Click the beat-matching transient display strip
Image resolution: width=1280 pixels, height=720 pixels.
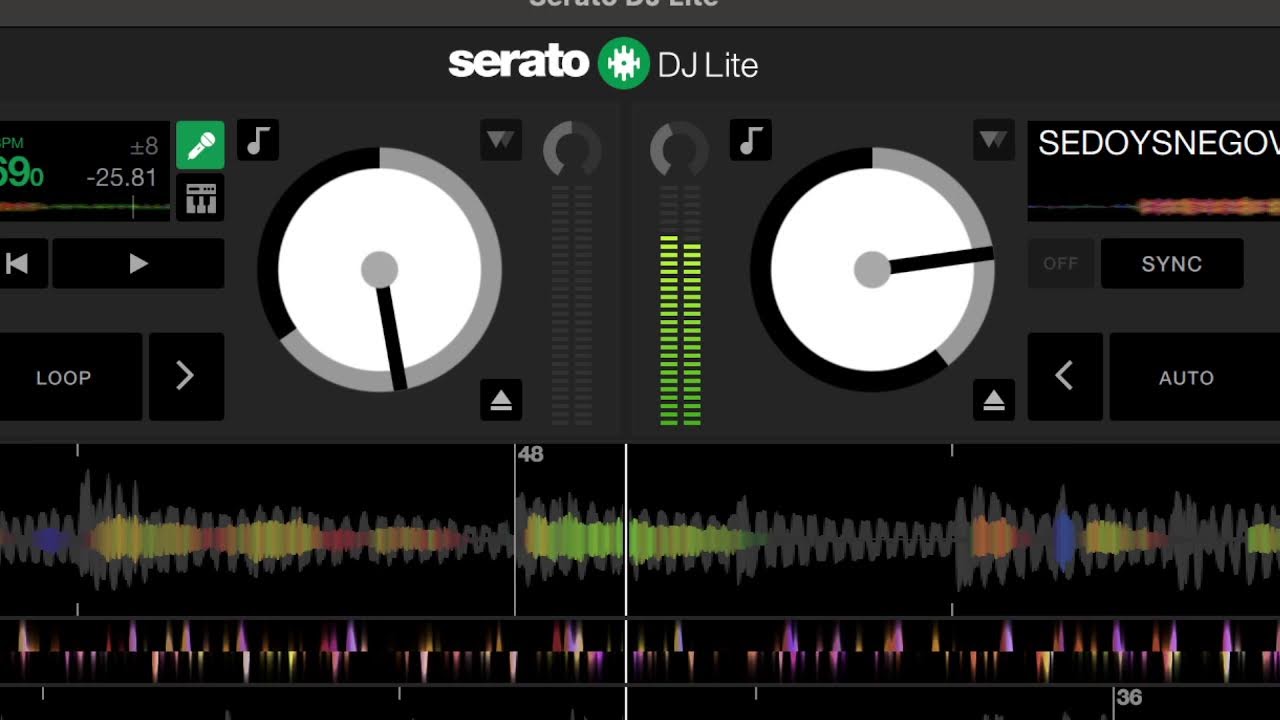640,651
